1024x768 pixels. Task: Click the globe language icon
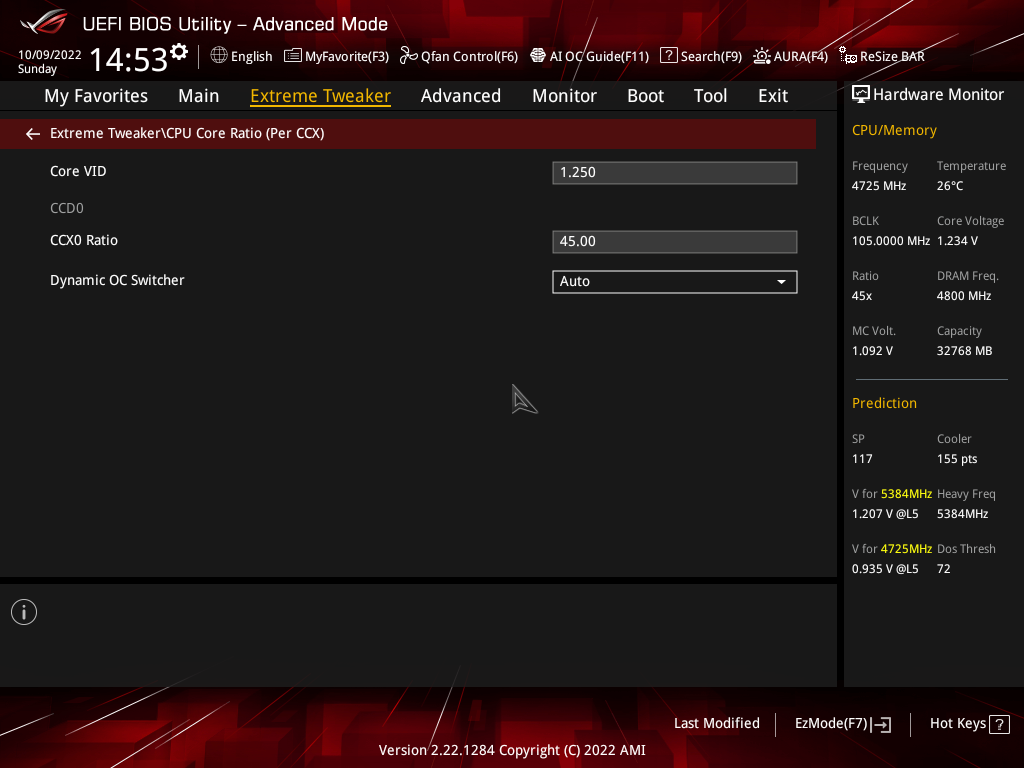[219, 56]
